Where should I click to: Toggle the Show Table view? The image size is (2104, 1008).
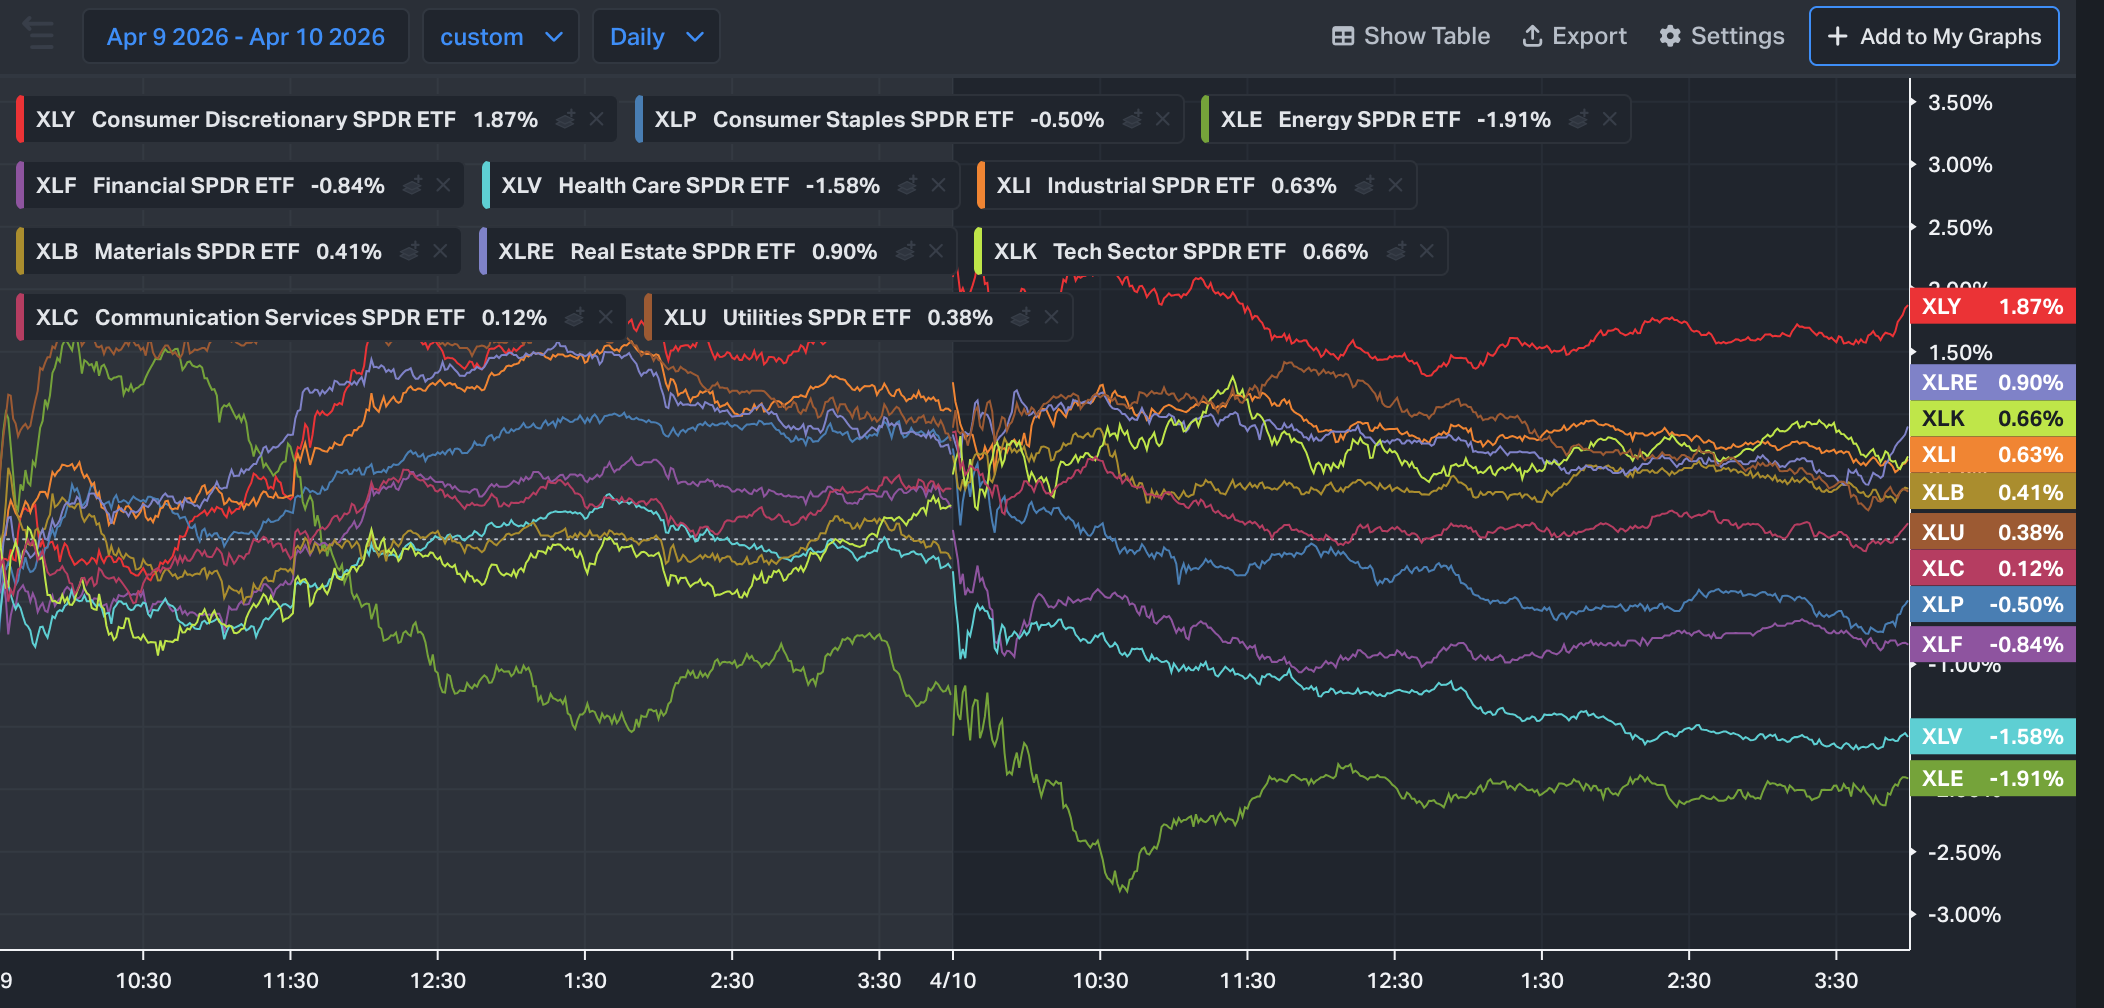tap(1410, 36)
